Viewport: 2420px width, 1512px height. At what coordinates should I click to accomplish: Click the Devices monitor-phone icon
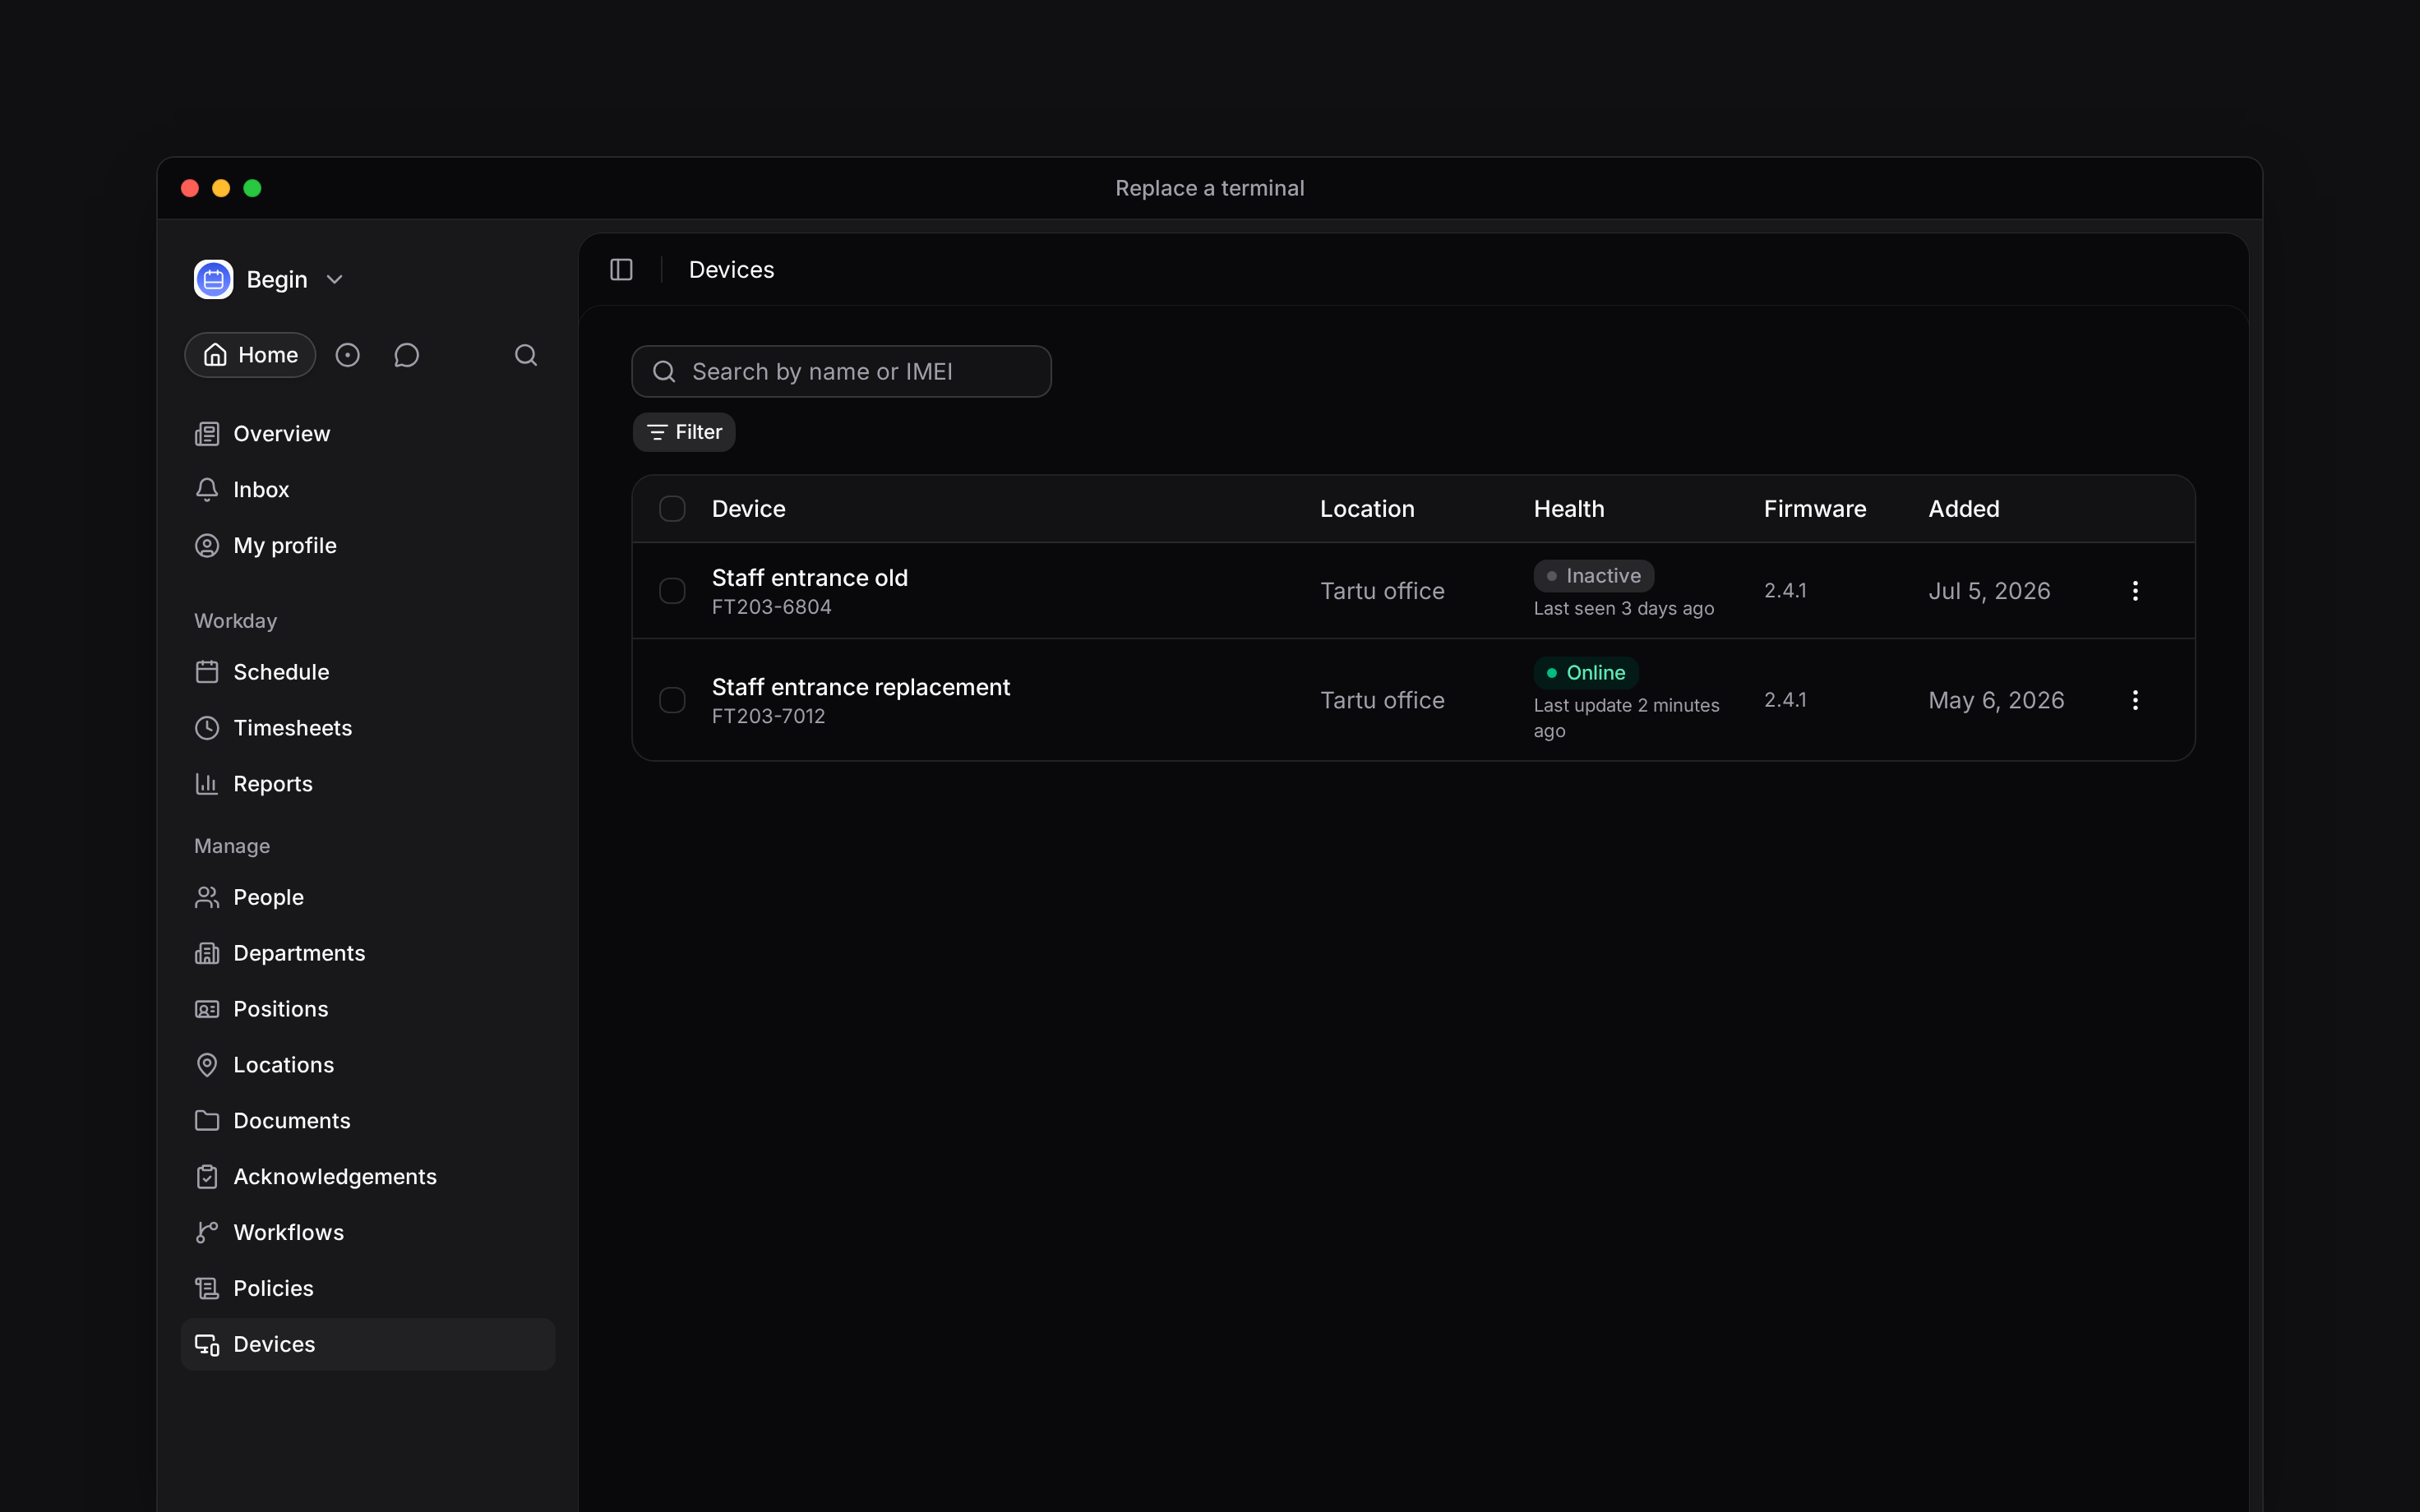pos(207,1345)
